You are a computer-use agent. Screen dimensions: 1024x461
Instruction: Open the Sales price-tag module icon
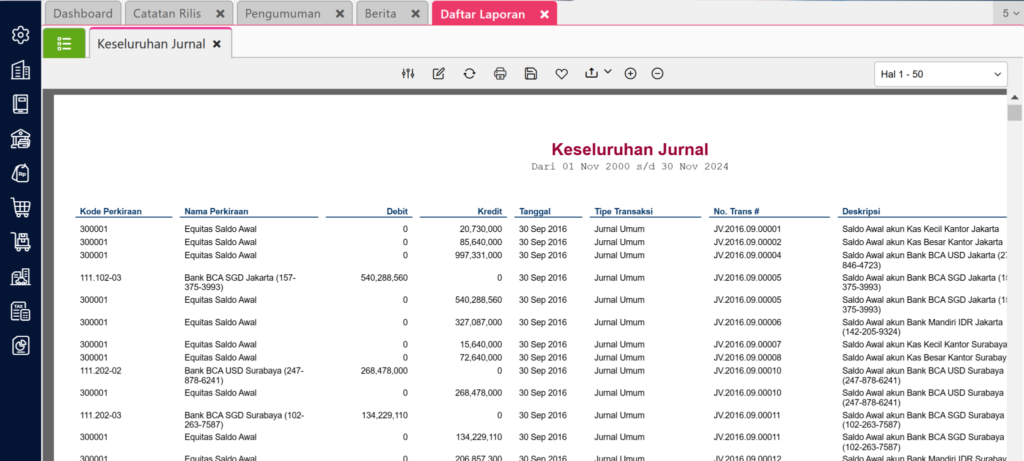click(x=21, y=173)
